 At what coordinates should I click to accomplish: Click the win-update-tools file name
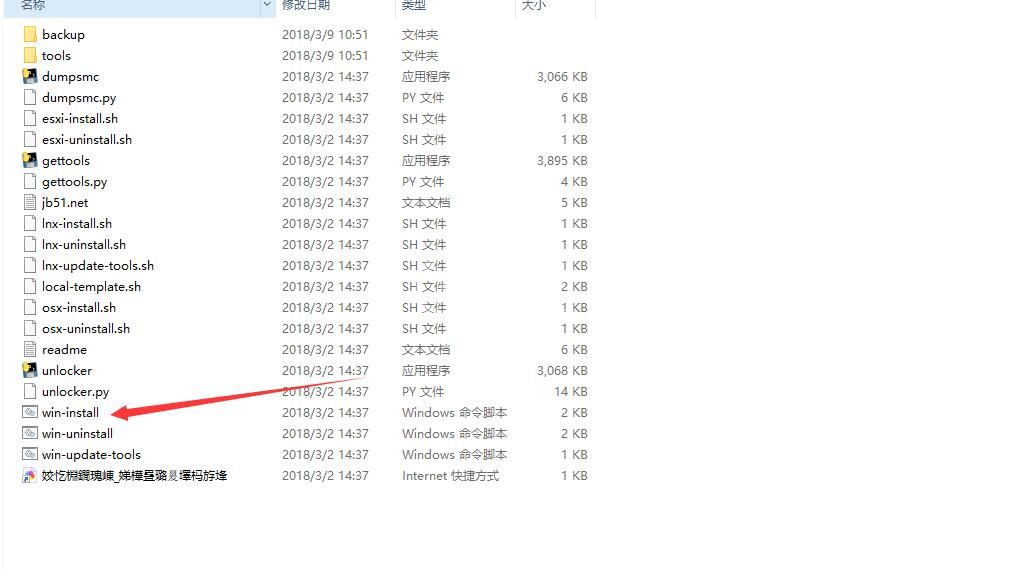pyautogui.click(x=91, y=455)
